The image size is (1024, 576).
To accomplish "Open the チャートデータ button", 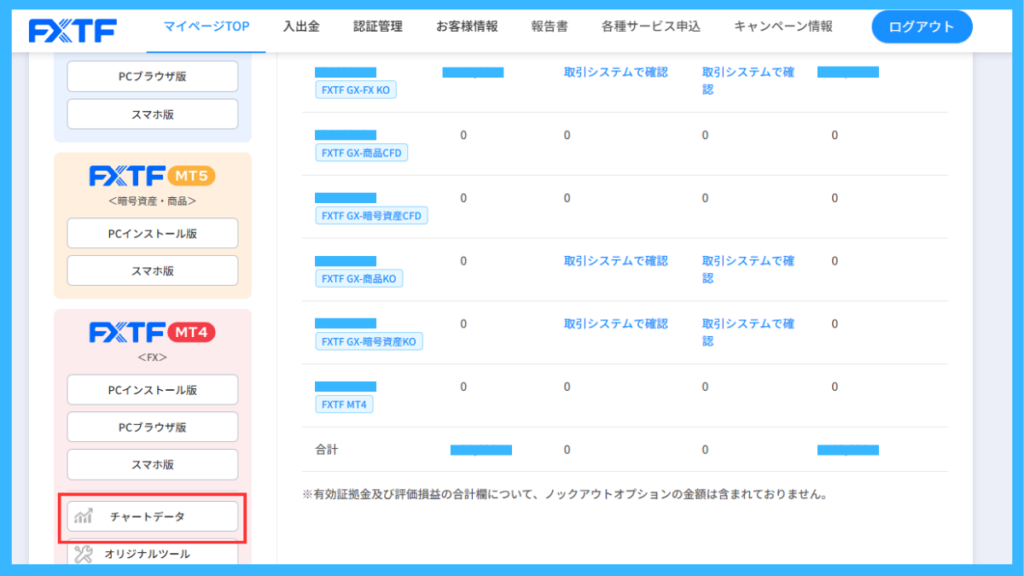I will pos(153,517).
